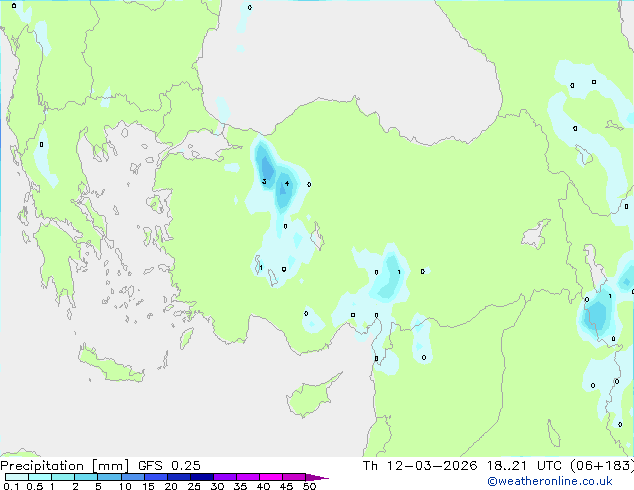Image resolution: width=634 pixels, height=490 pixels.
Task: Click the 40–45 mm legend swatch
Action: (271, 477)
